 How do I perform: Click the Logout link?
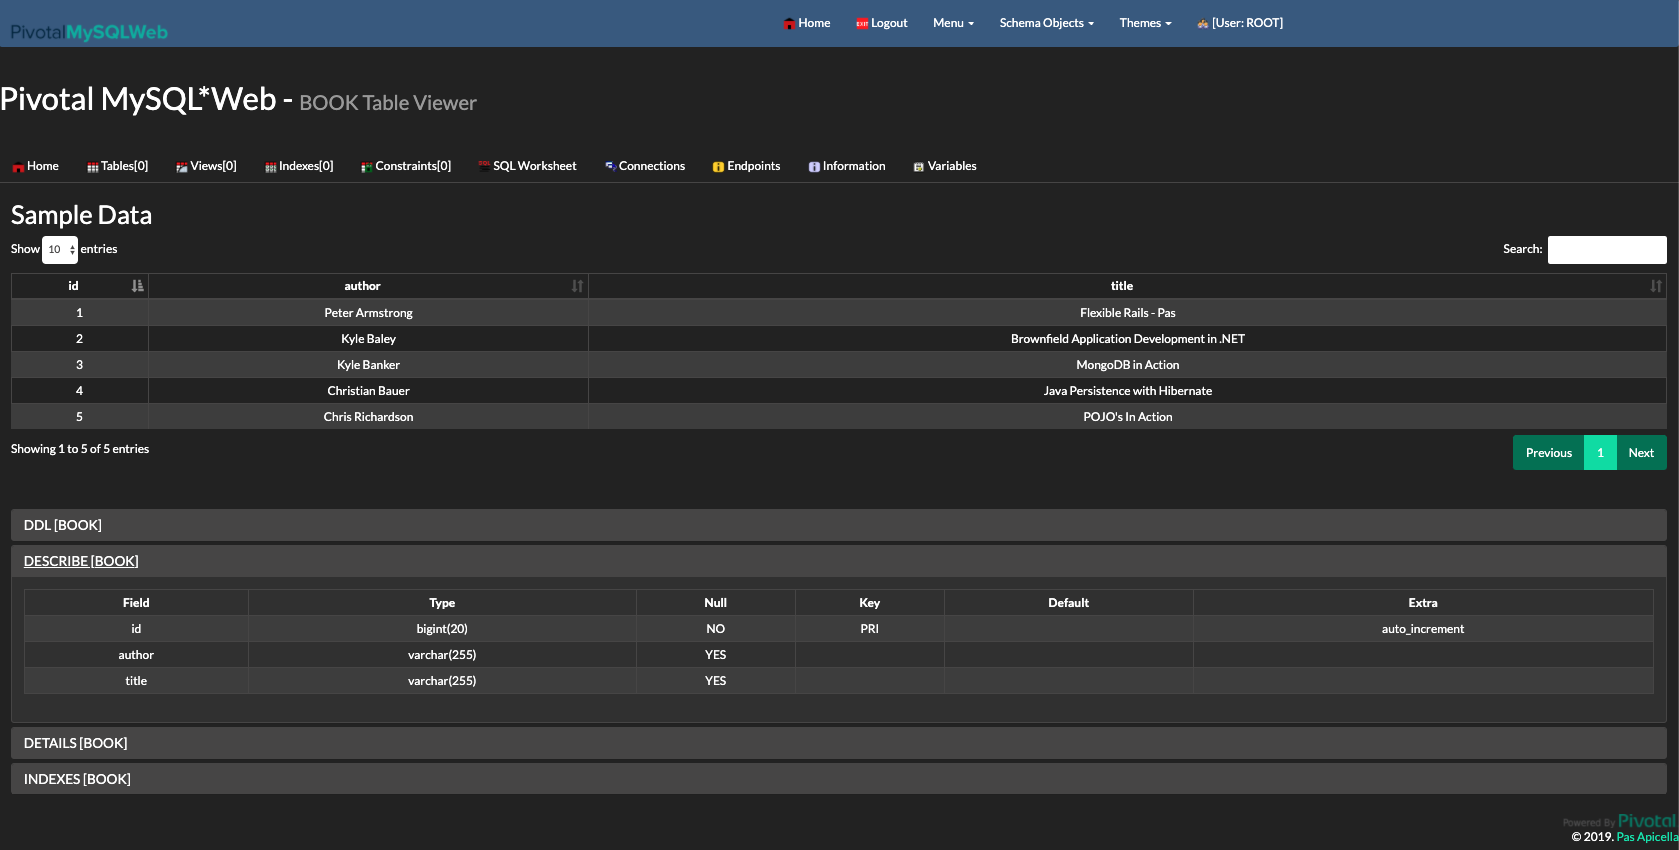coord(882,23)
